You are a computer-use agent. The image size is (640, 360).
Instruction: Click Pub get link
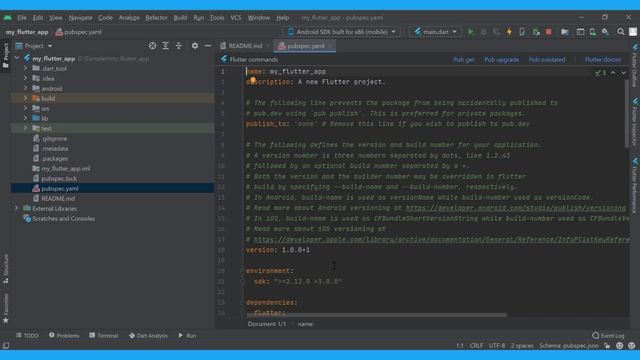coord(463,60)
